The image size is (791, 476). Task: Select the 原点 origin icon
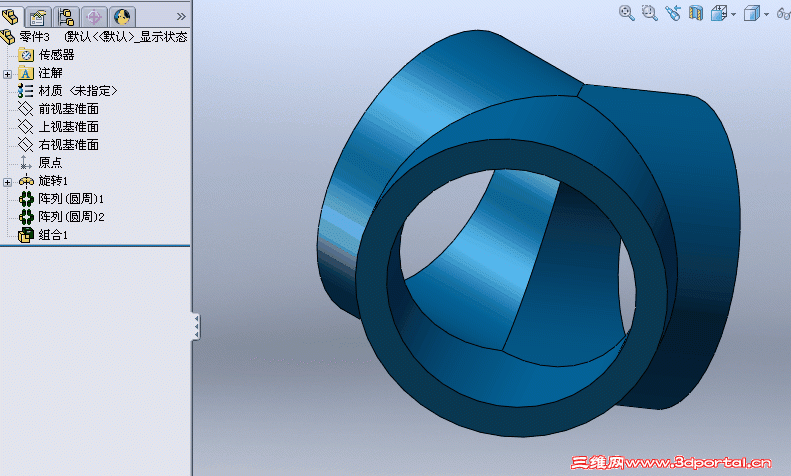(26, 162)
